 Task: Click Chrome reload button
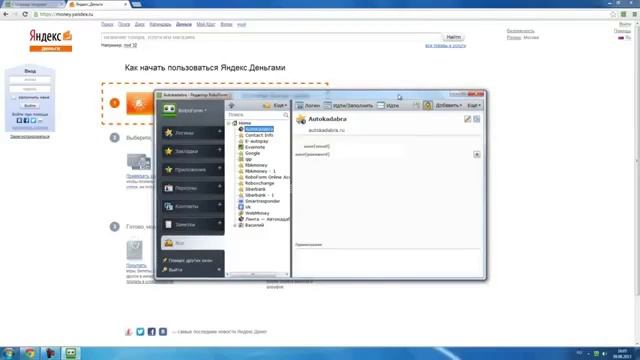pyautogui.click(x=25, y=14)
